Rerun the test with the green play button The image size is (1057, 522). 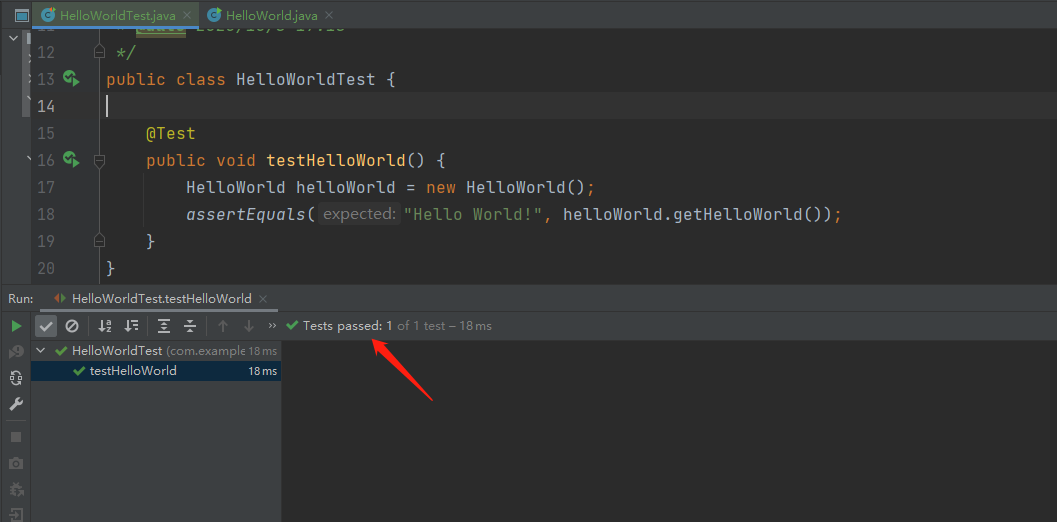16,326
